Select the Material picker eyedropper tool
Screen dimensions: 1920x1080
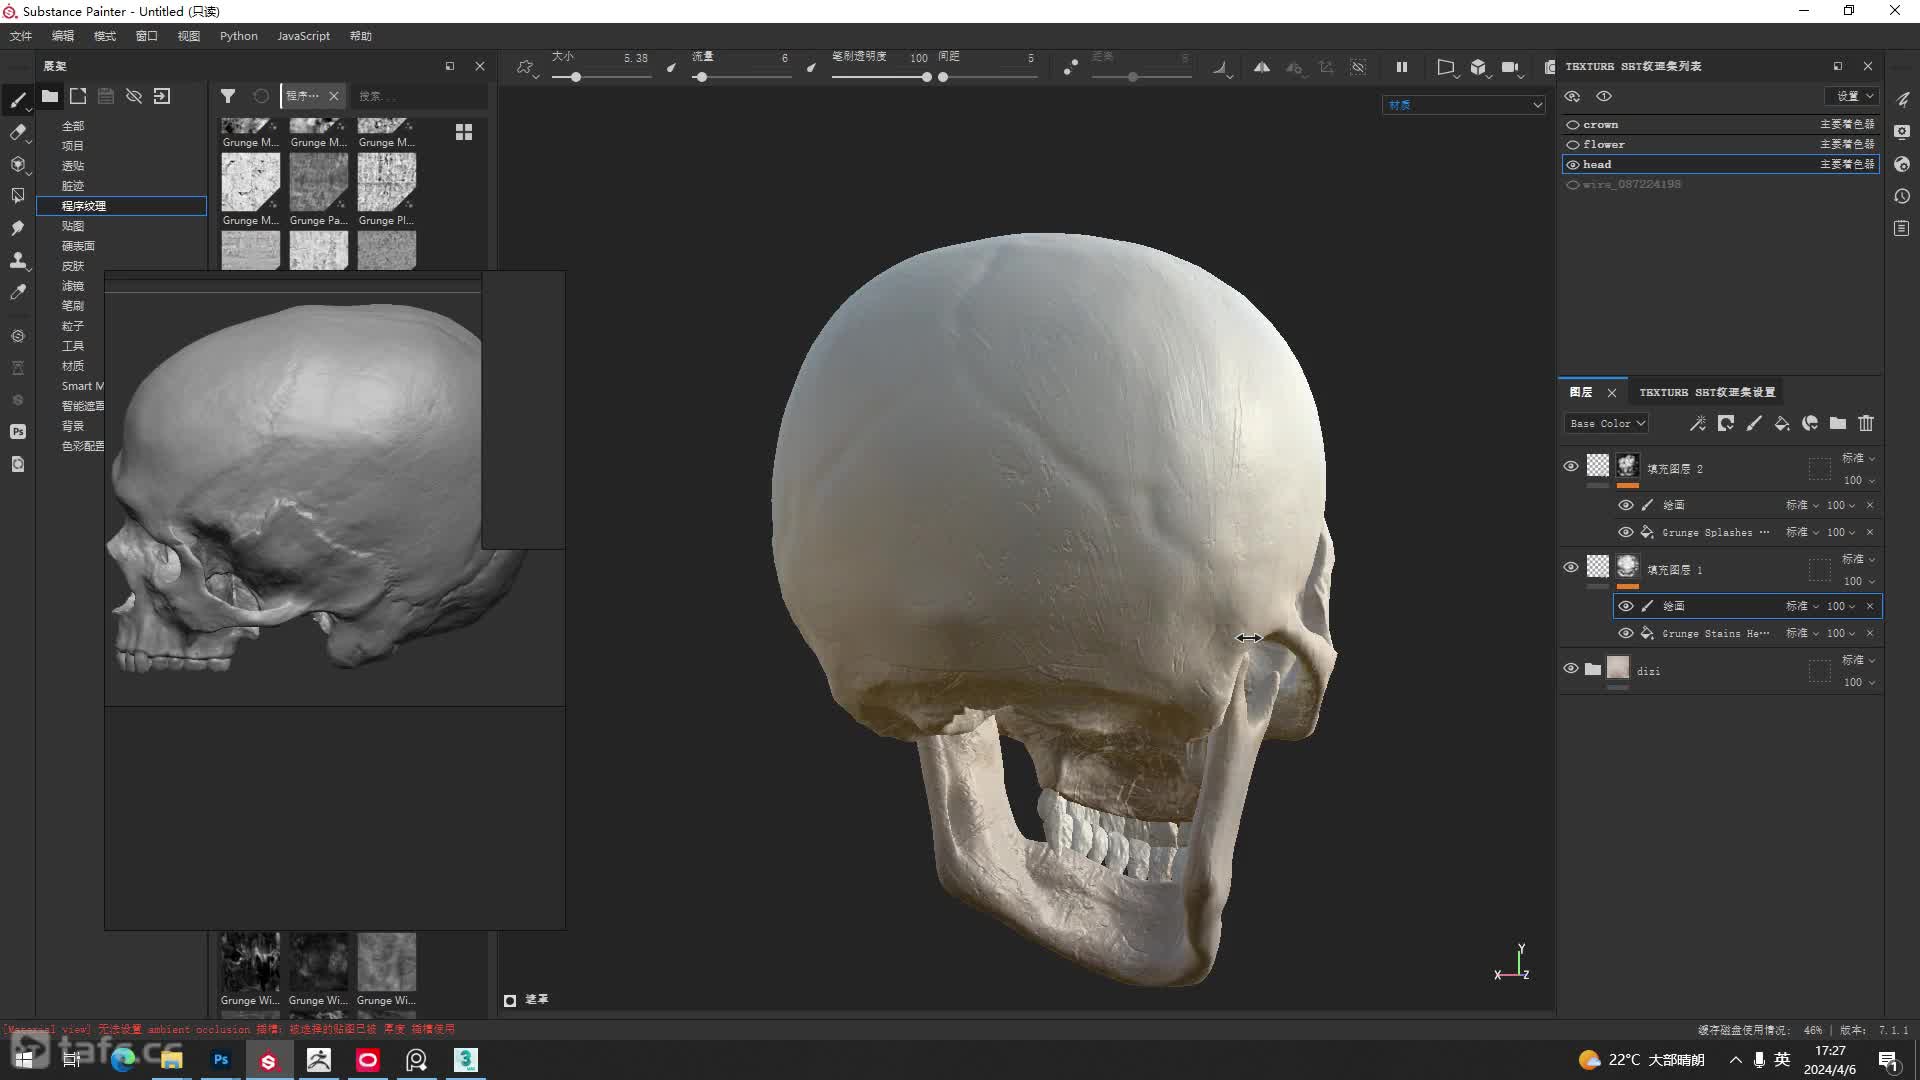coord(18,292)
